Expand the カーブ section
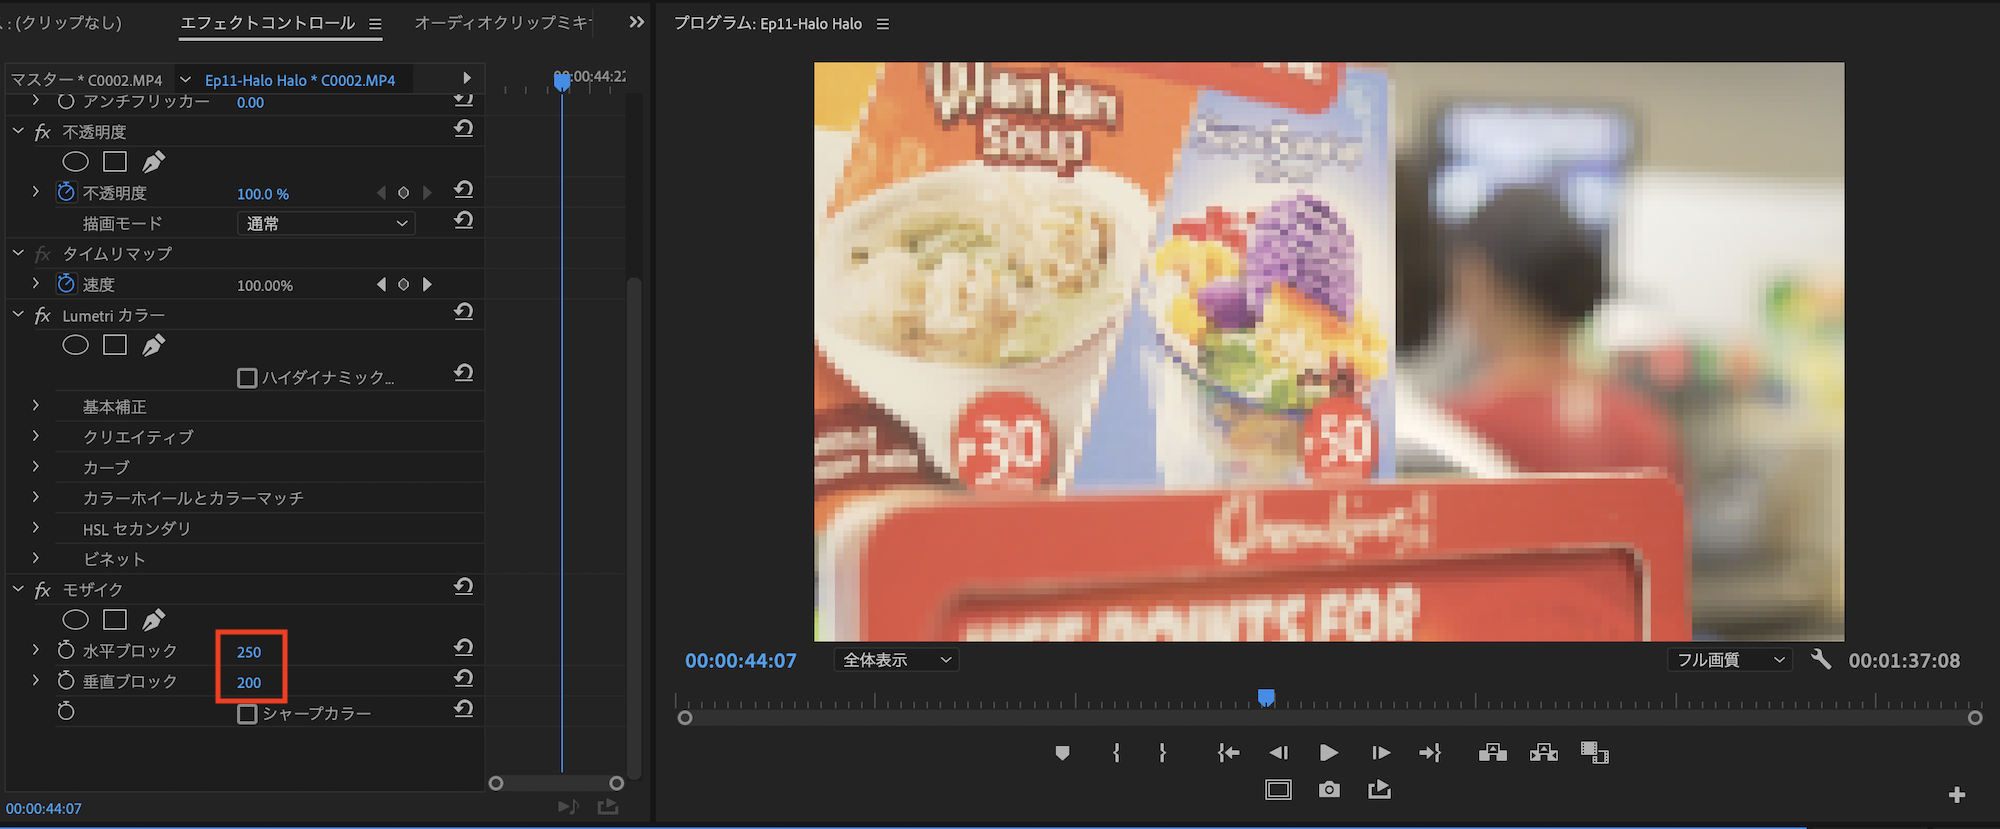Image resolution: width=2000 pixels, height=829 pixels. 36,467
